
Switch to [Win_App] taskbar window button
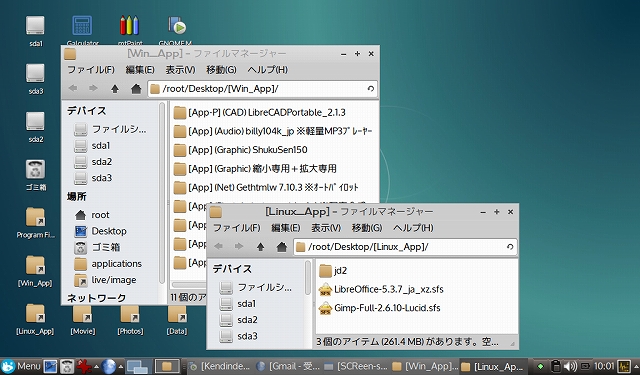point(424,366)
